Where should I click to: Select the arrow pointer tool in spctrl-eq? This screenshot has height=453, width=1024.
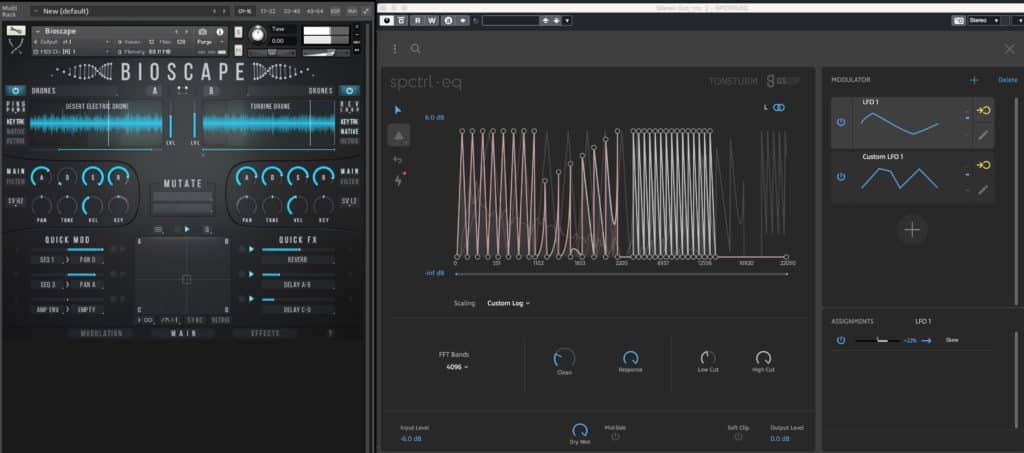coord(398,110)
